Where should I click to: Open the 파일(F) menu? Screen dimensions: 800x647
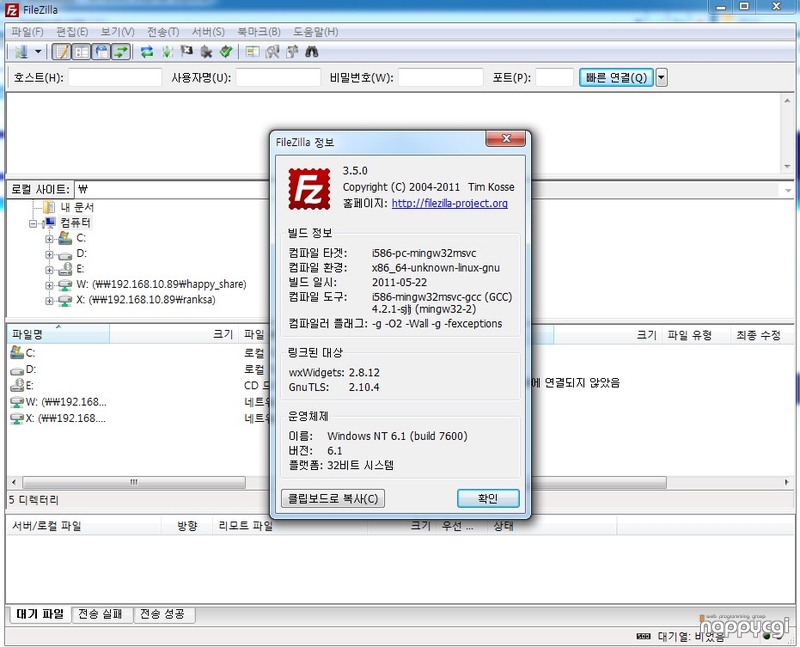coord(28,32)
